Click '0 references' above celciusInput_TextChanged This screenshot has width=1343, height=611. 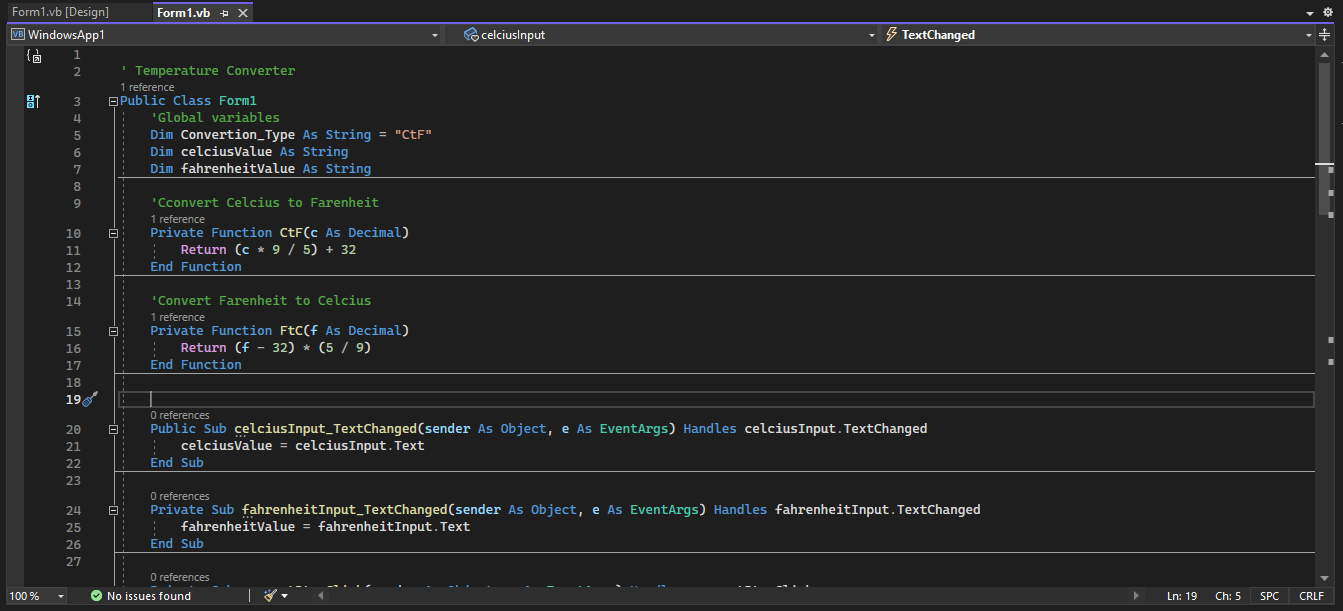point(180,415)
